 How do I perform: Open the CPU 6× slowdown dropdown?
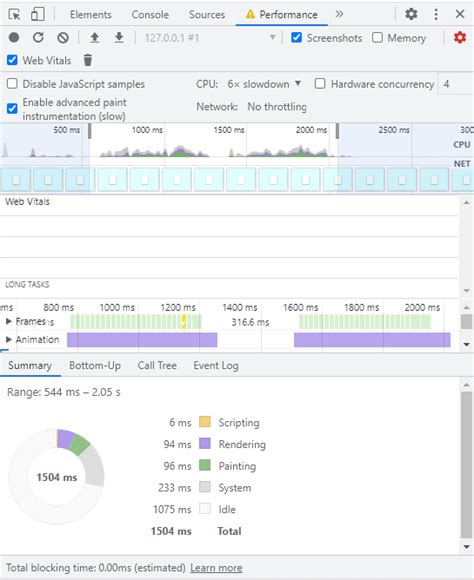coord(264,84)
